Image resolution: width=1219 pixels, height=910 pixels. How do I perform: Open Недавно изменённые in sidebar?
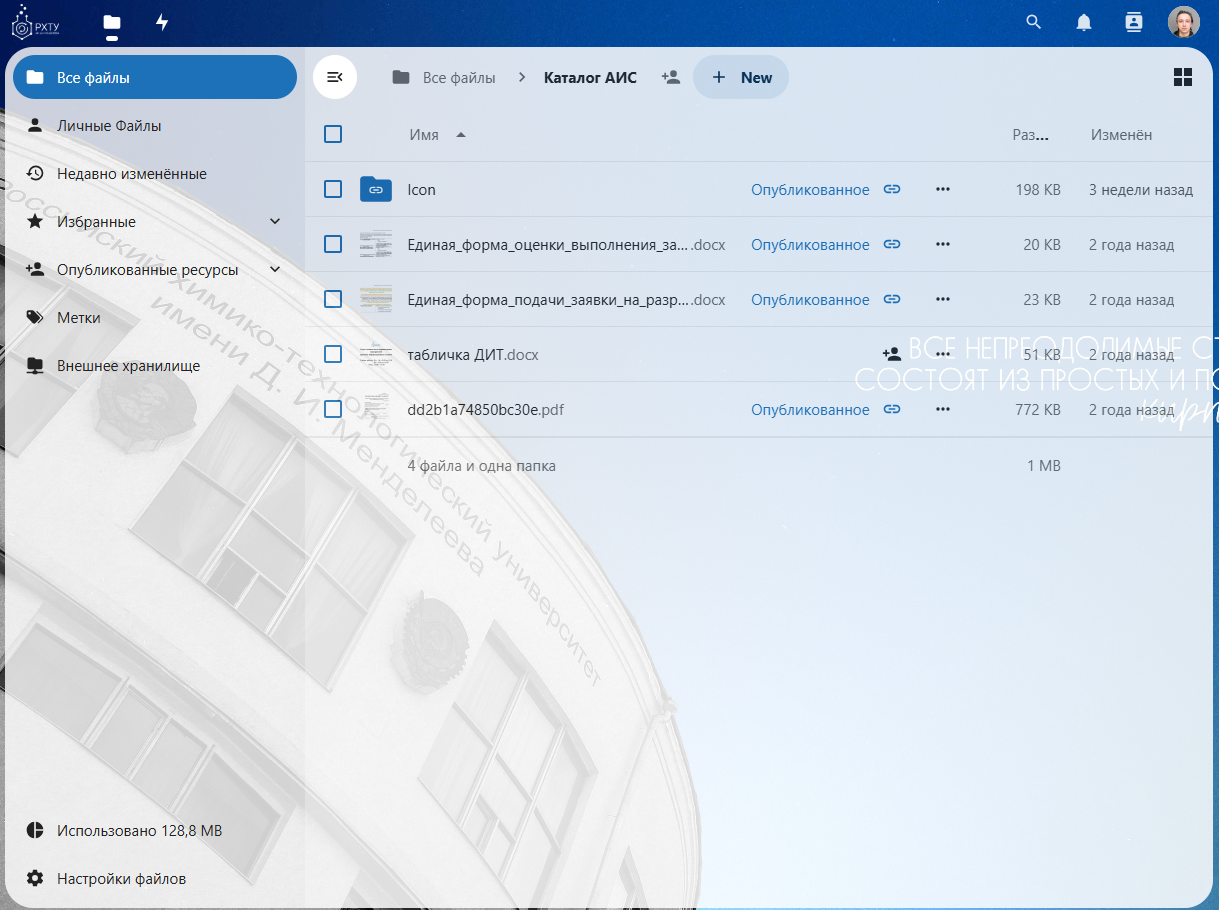coord(131,174)
